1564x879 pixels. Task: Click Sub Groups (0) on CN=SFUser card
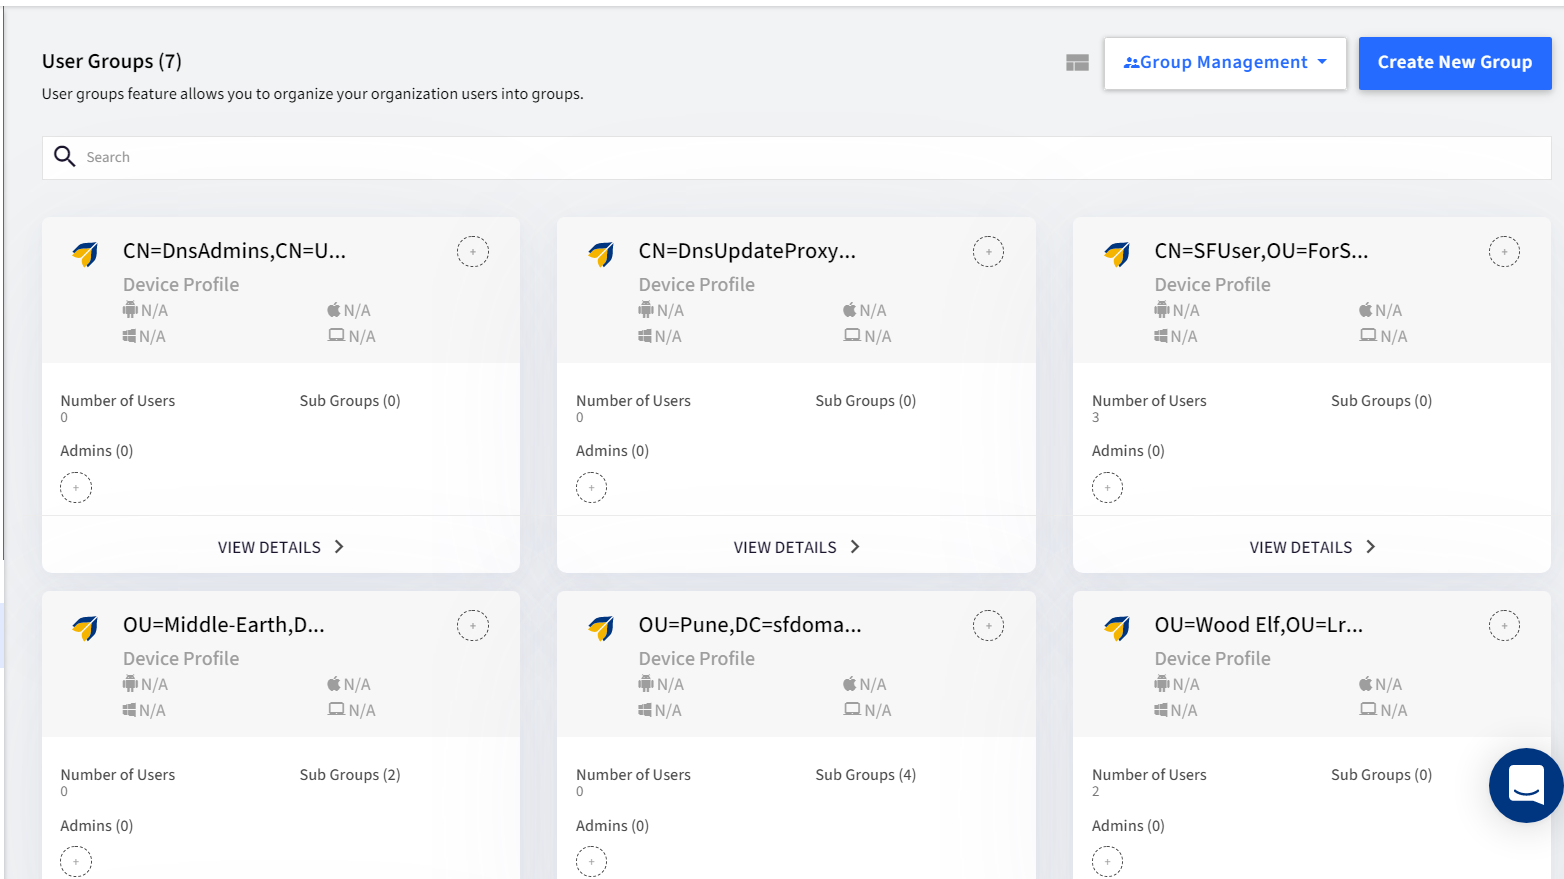pyautogui.click(x=1381, y=401)
